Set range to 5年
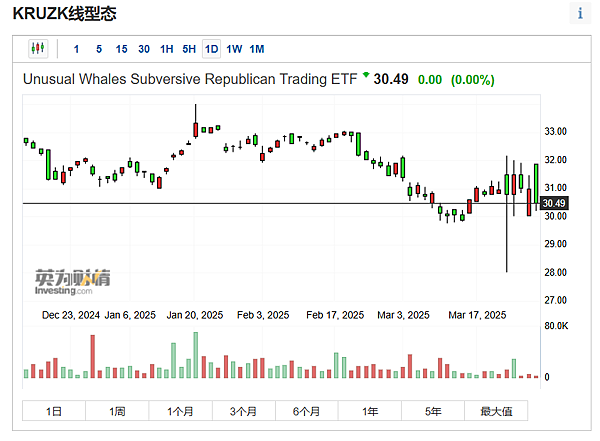600x441 pixels. [x=433, y=411]
